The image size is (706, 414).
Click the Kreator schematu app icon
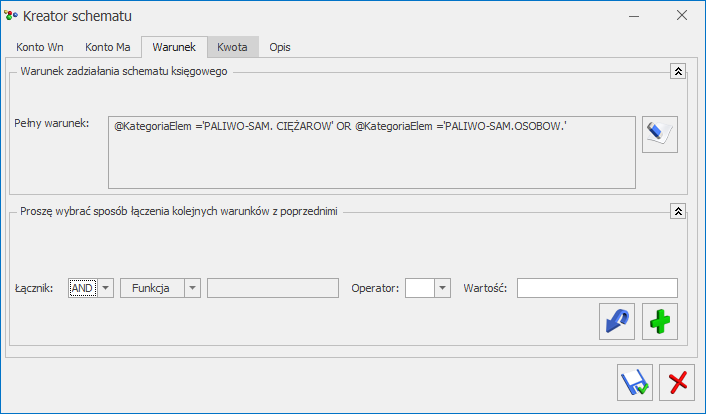11,16
